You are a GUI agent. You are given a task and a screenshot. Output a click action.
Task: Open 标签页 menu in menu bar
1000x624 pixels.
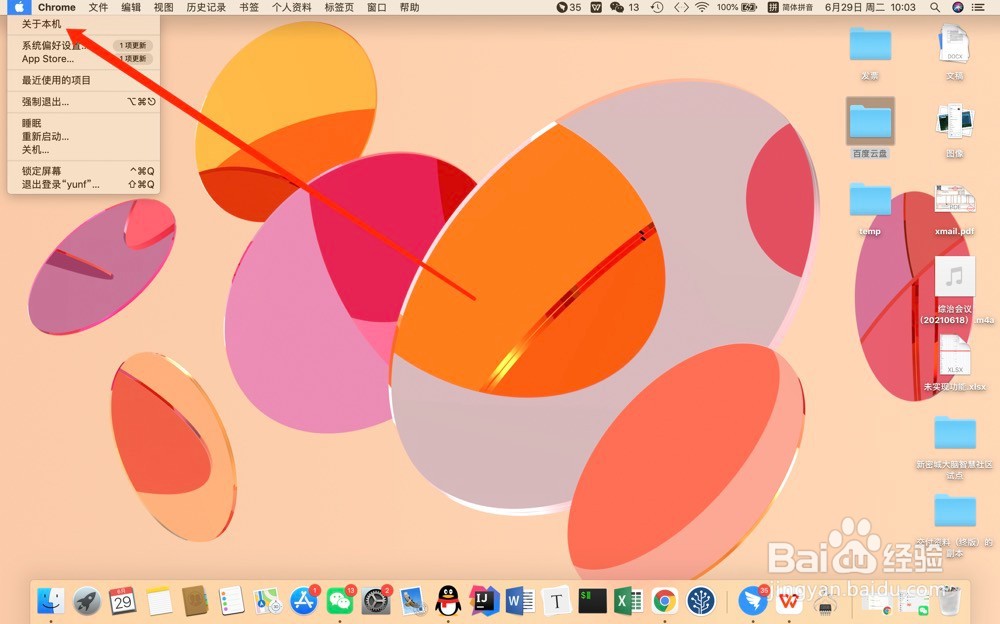tap(339, 7)
